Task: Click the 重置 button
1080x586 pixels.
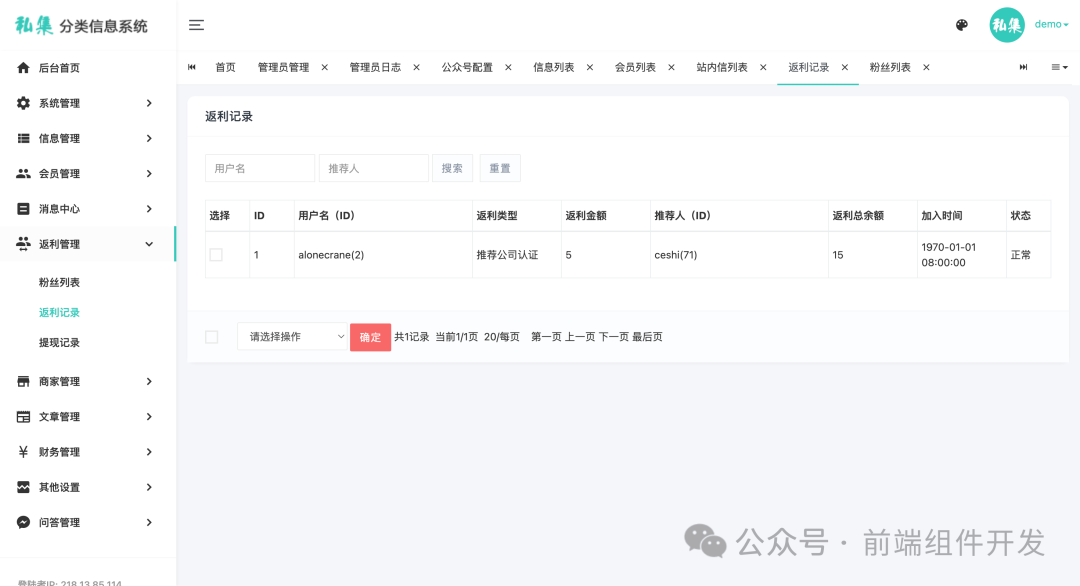Action: pos(500,168)
